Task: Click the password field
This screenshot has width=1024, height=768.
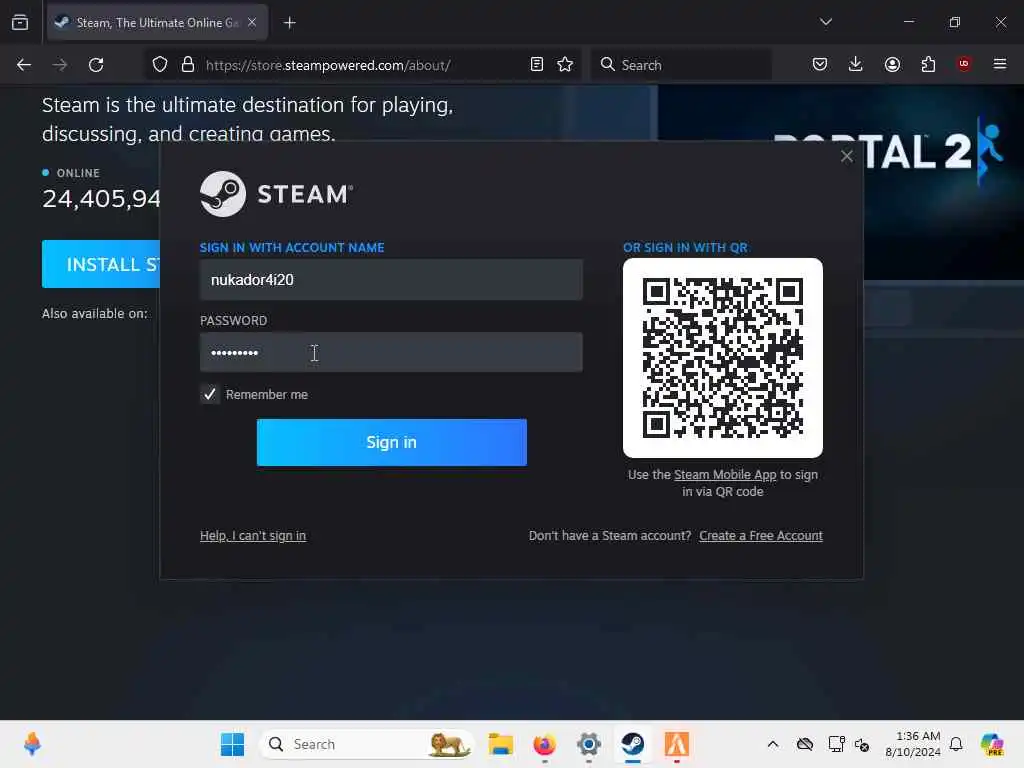Action: tap(391, 353)
